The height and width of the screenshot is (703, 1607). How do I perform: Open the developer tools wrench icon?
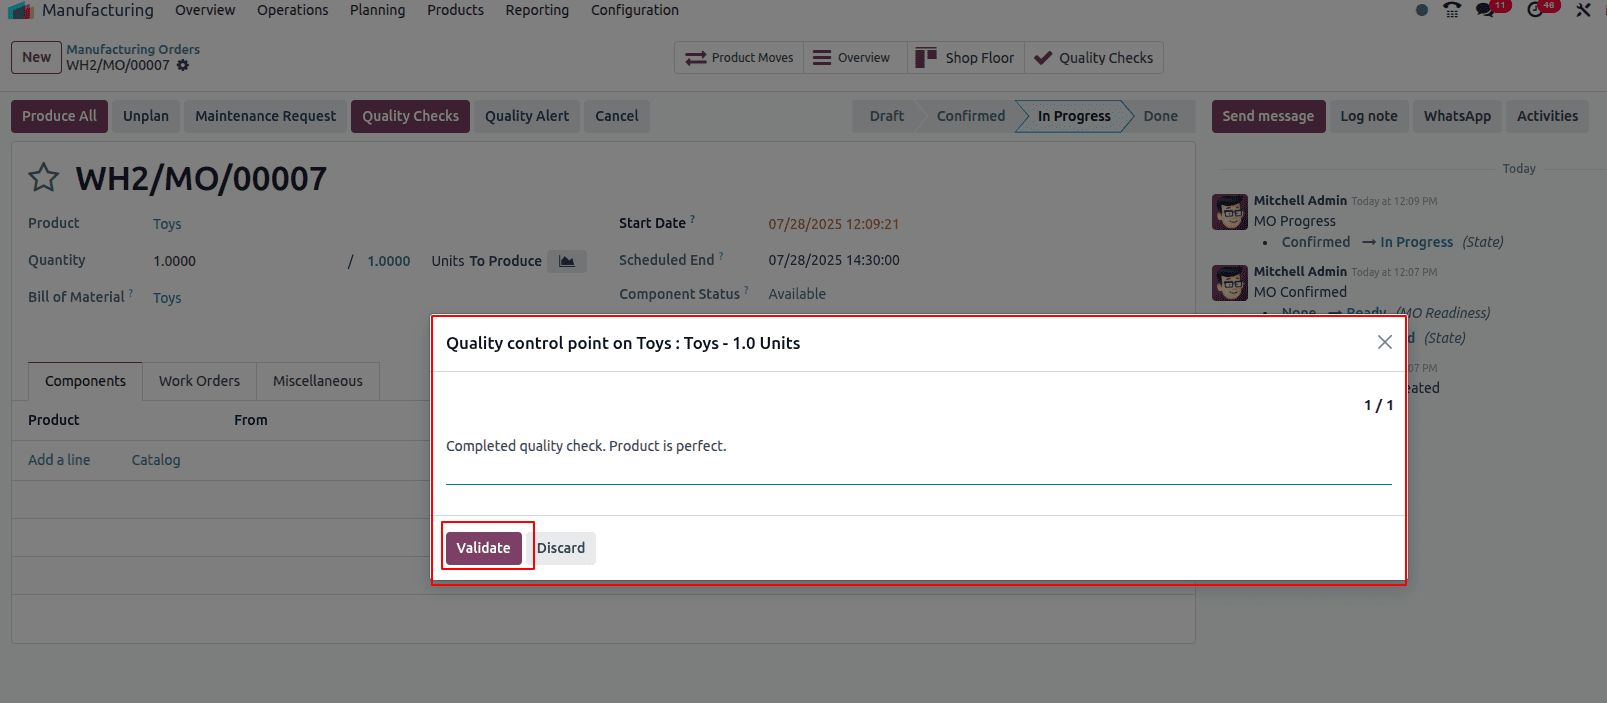pos(1583,10)
